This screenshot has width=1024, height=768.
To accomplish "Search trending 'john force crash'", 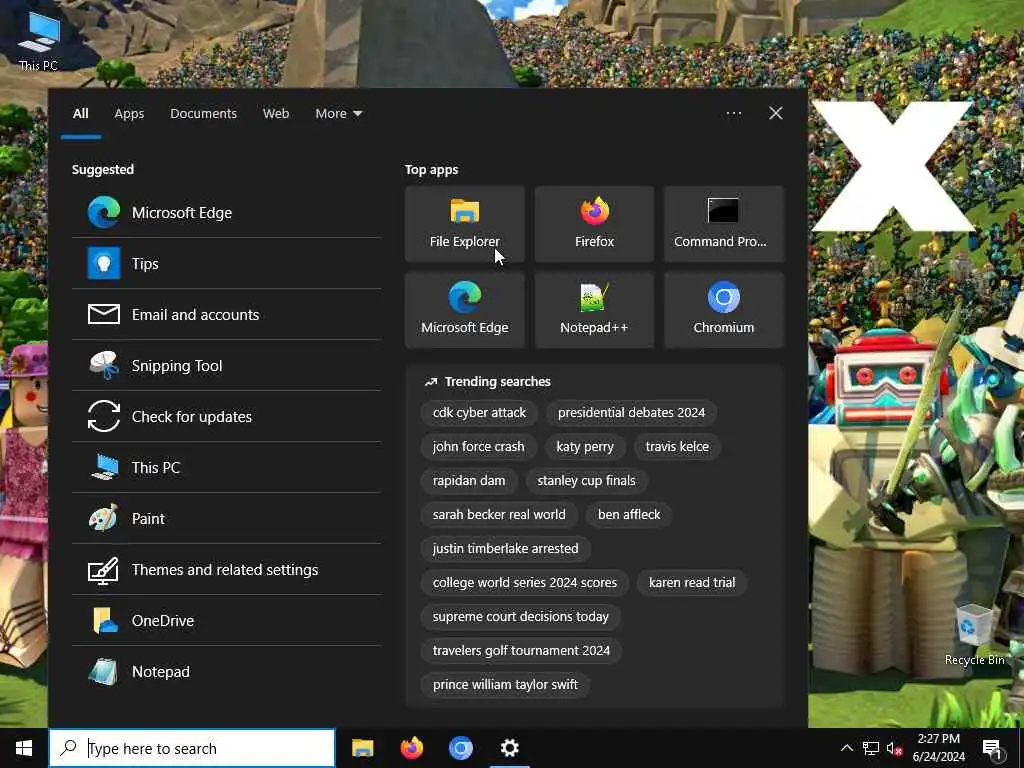I will [x=478, y=446].
